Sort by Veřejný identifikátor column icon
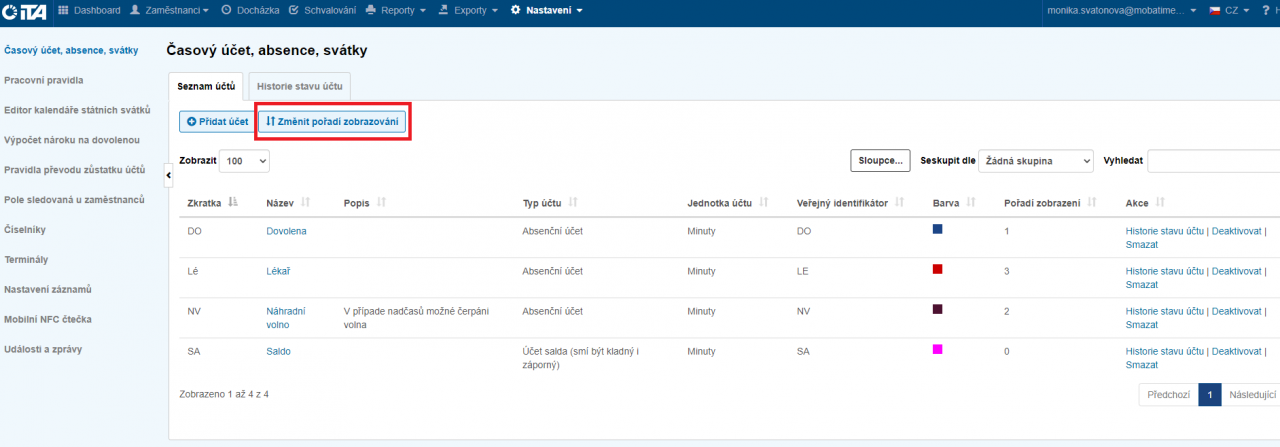 pos(899,202)
